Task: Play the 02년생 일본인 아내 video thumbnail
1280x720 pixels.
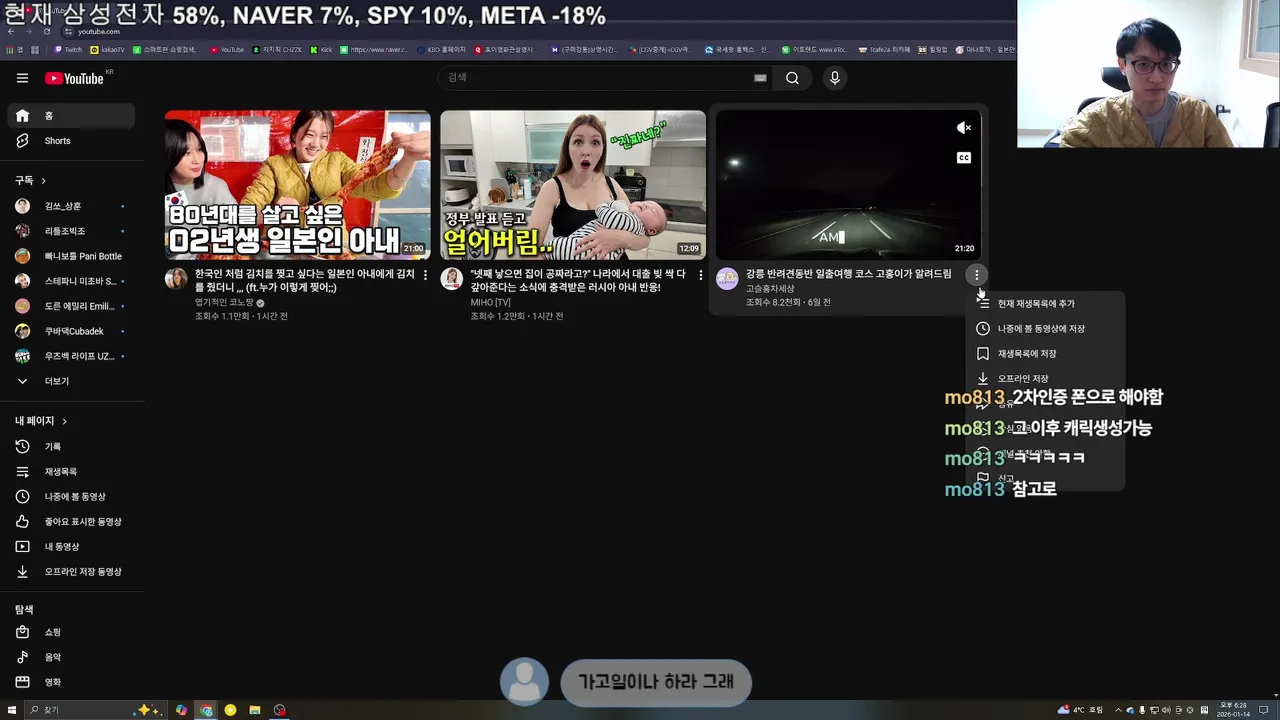Action: 297,185
